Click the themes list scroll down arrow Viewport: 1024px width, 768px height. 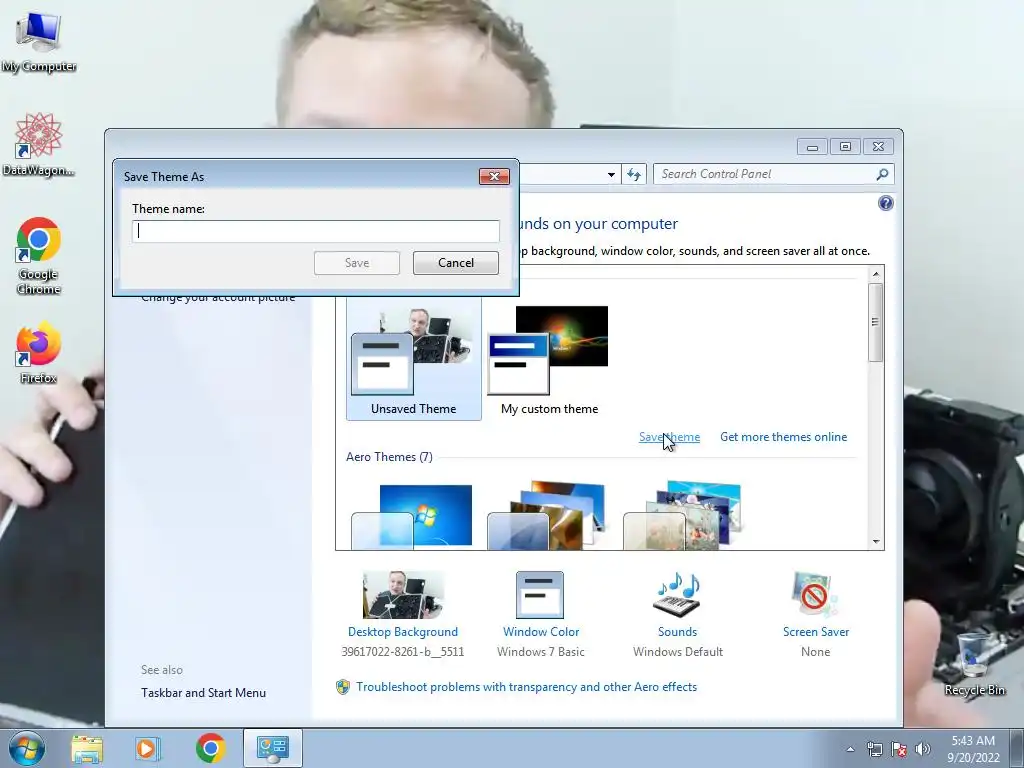tap(876, 542)
